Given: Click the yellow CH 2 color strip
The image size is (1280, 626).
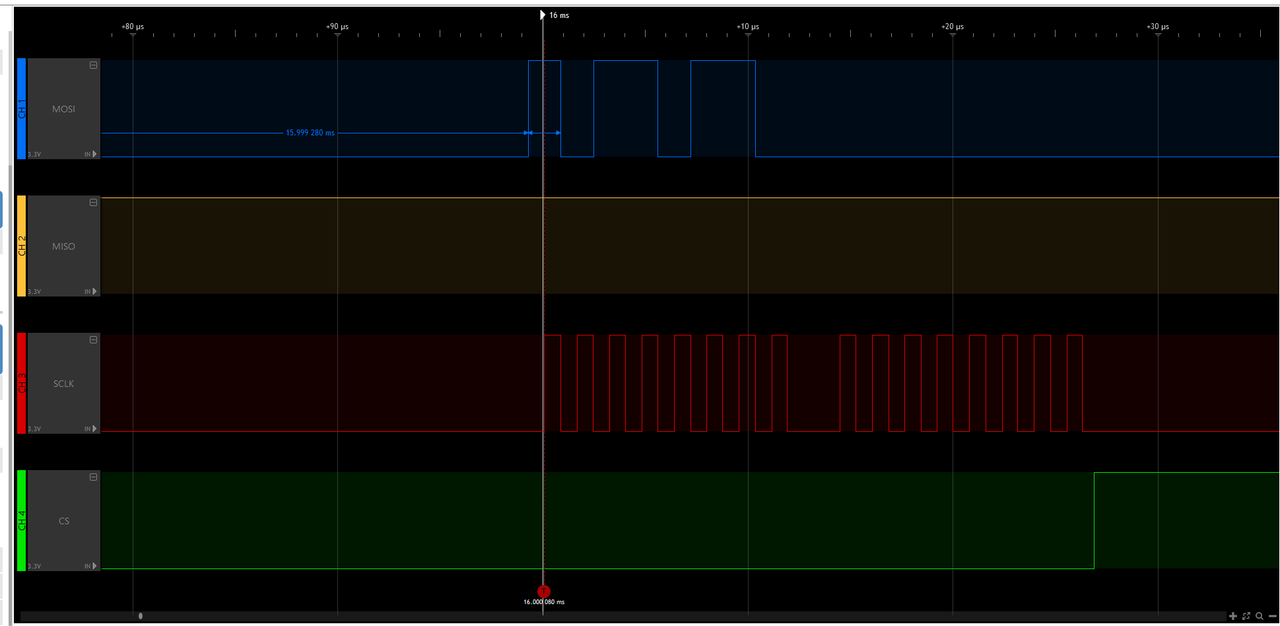Looking at the screenshot, I should (21, 246).
